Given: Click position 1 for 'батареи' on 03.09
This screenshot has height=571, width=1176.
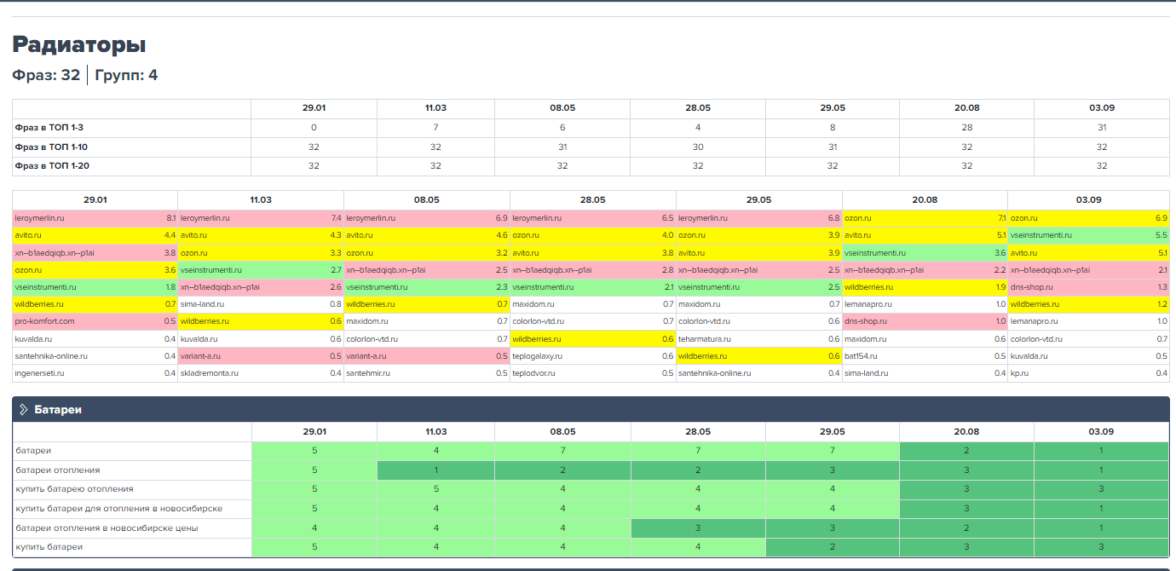Looking at the screenshot, I should (1101, 451).
